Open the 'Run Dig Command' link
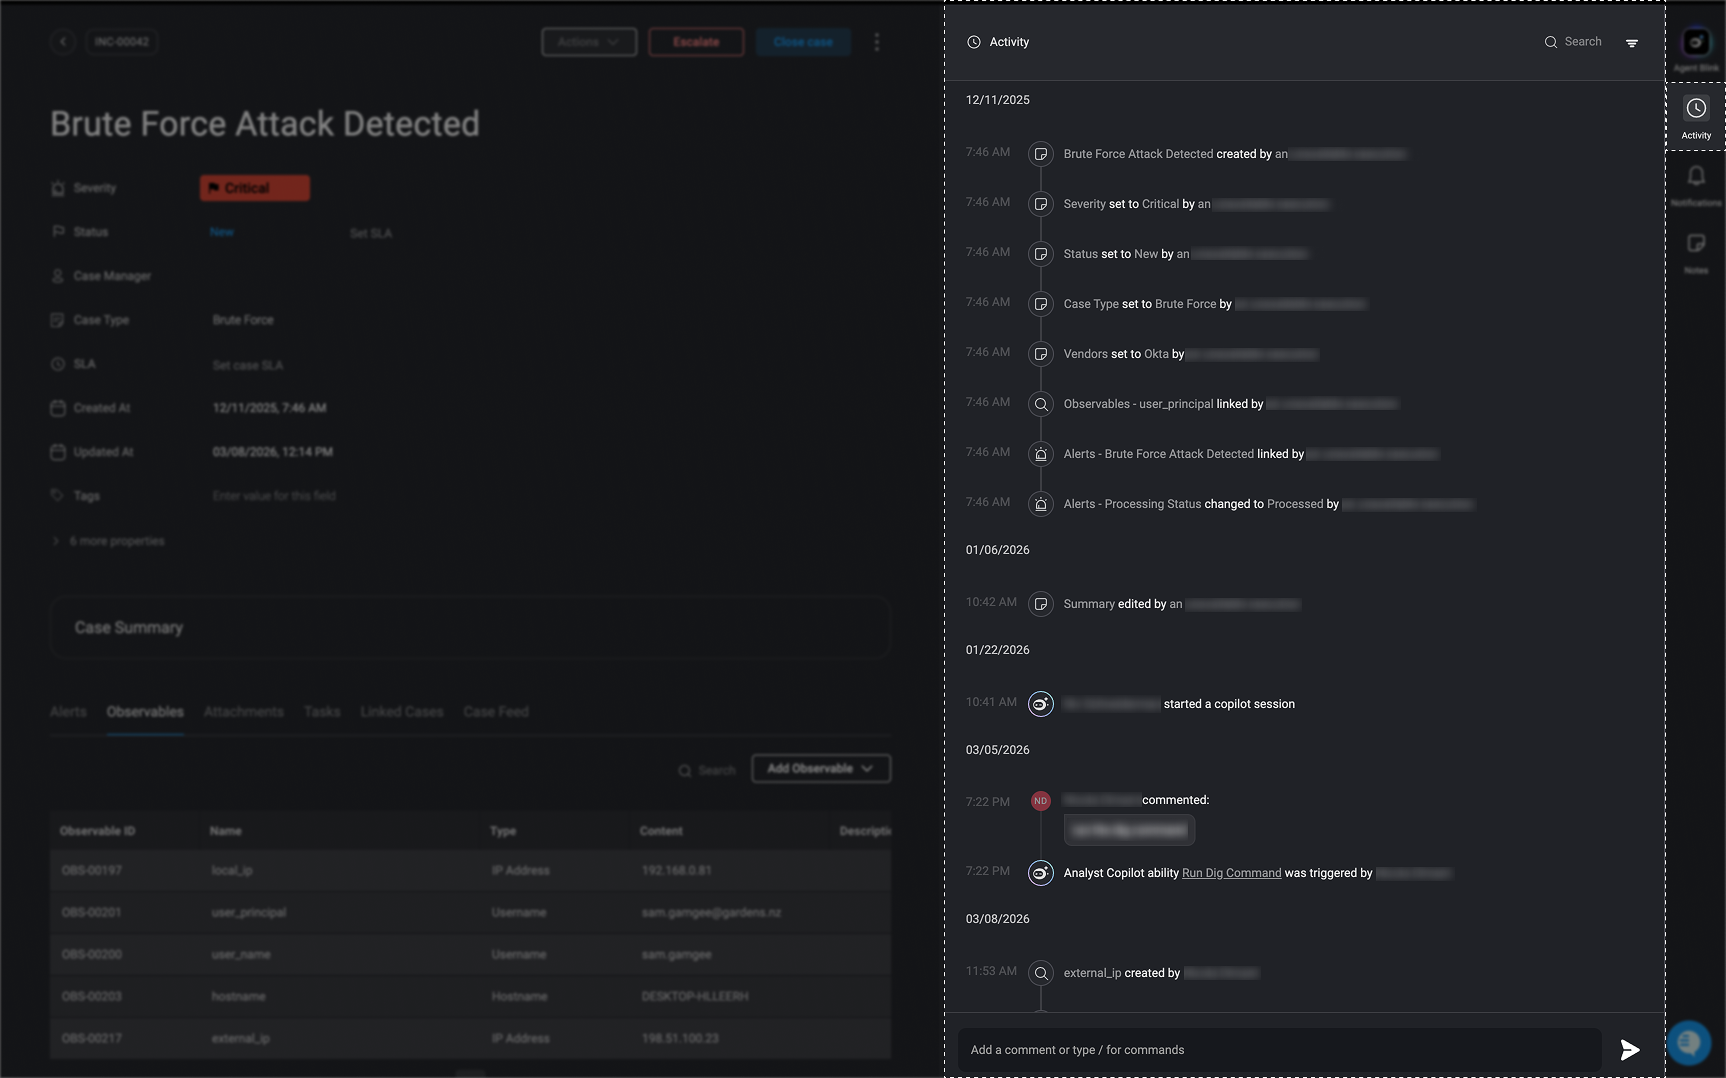Image resolution: width=1726 pixels, height=1078 pixels. (x=1231, y=873)
